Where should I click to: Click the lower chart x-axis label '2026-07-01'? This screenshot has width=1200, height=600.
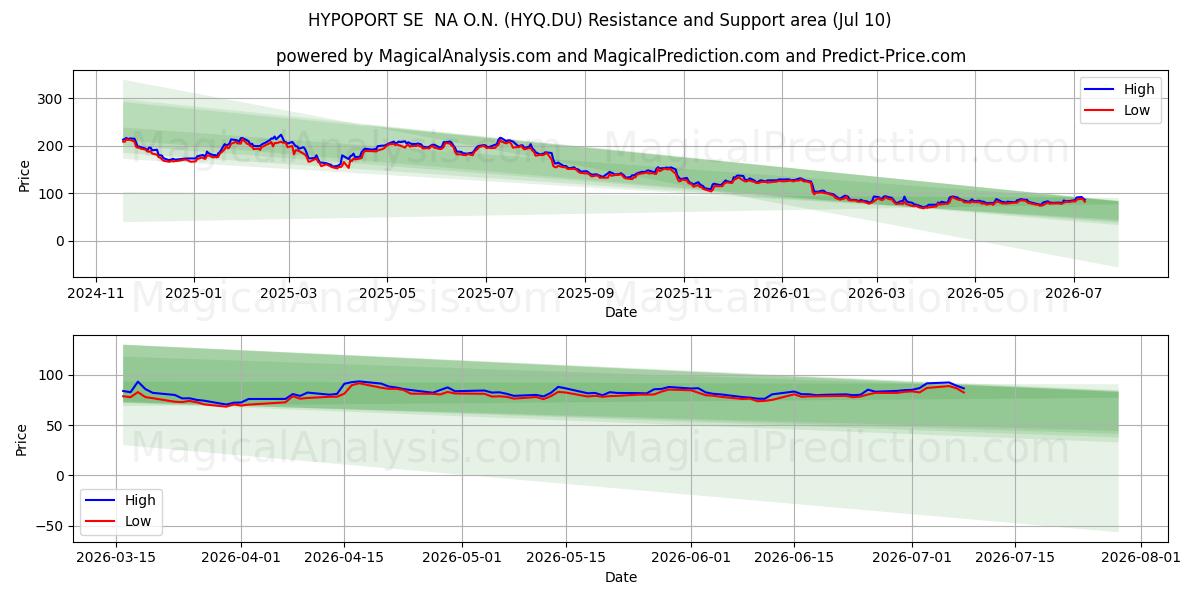(912, 560)
